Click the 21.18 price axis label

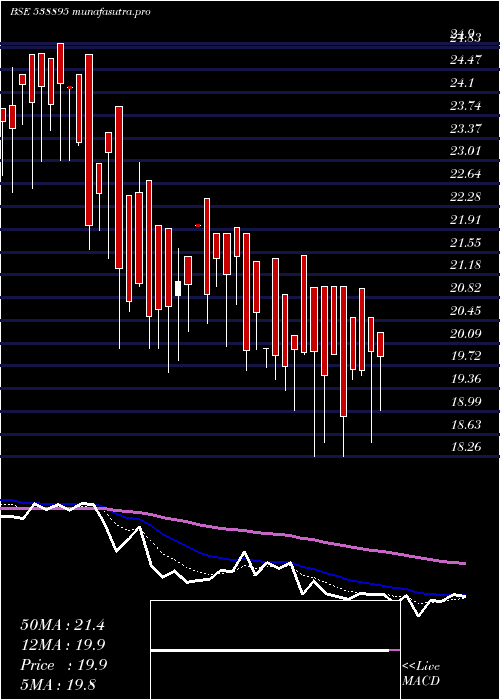pyautogui.click(x=466, y=265)
